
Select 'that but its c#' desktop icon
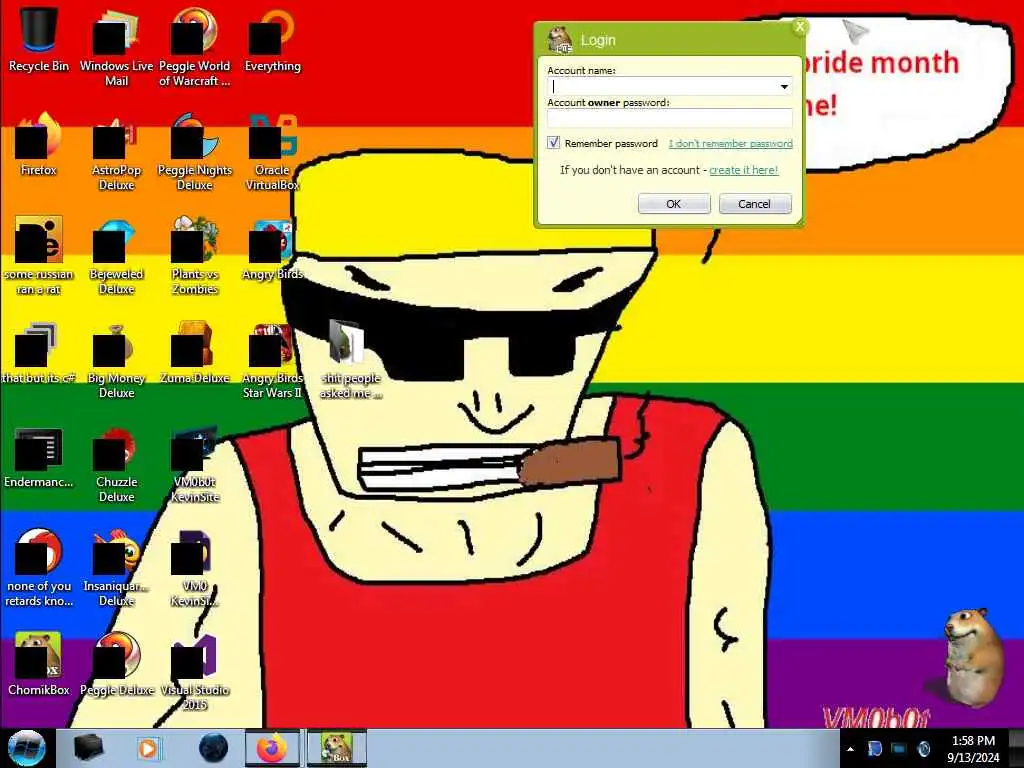pyautogui.click(x=39, y=351)
